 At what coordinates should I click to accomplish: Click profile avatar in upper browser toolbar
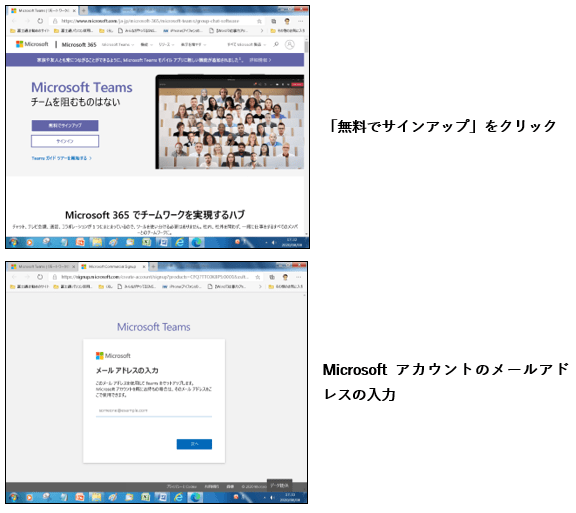[x=287, y=21]
